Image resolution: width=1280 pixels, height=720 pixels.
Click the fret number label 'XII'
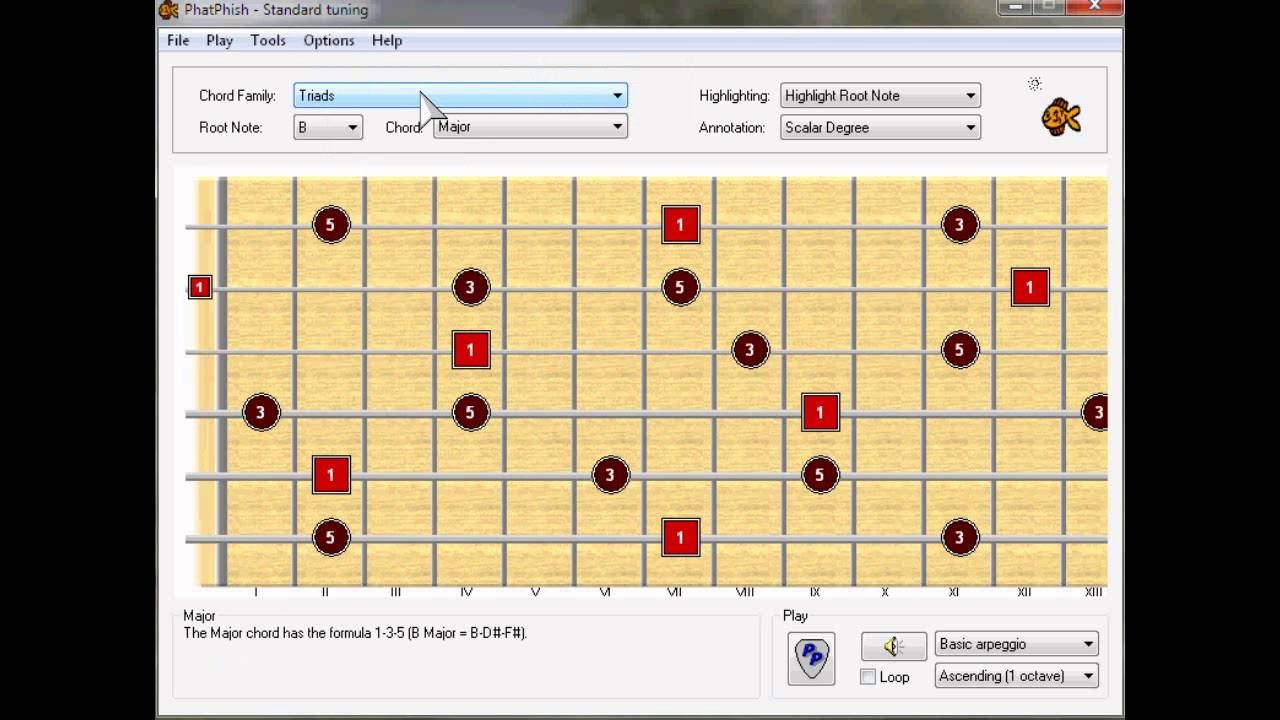tap(1024, 592)
